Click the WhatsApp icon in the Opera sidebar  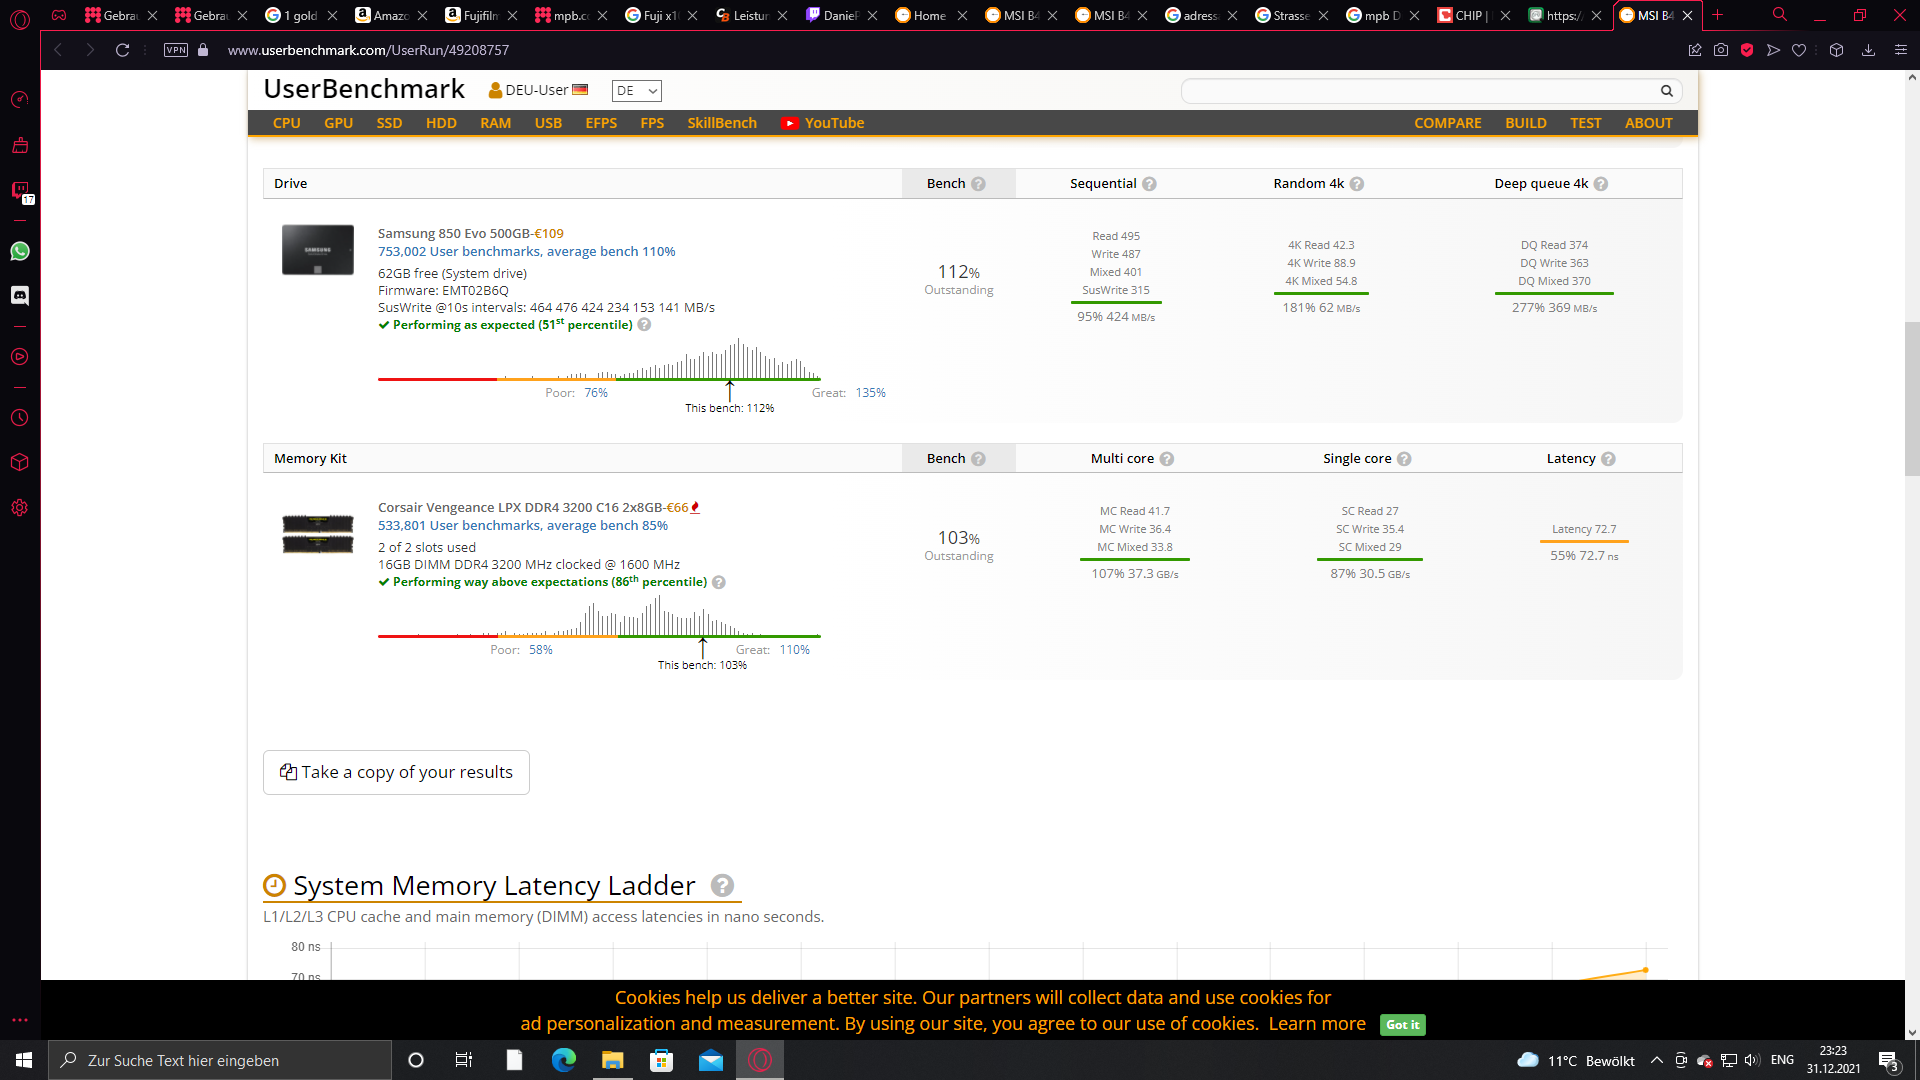pos(20,251)
